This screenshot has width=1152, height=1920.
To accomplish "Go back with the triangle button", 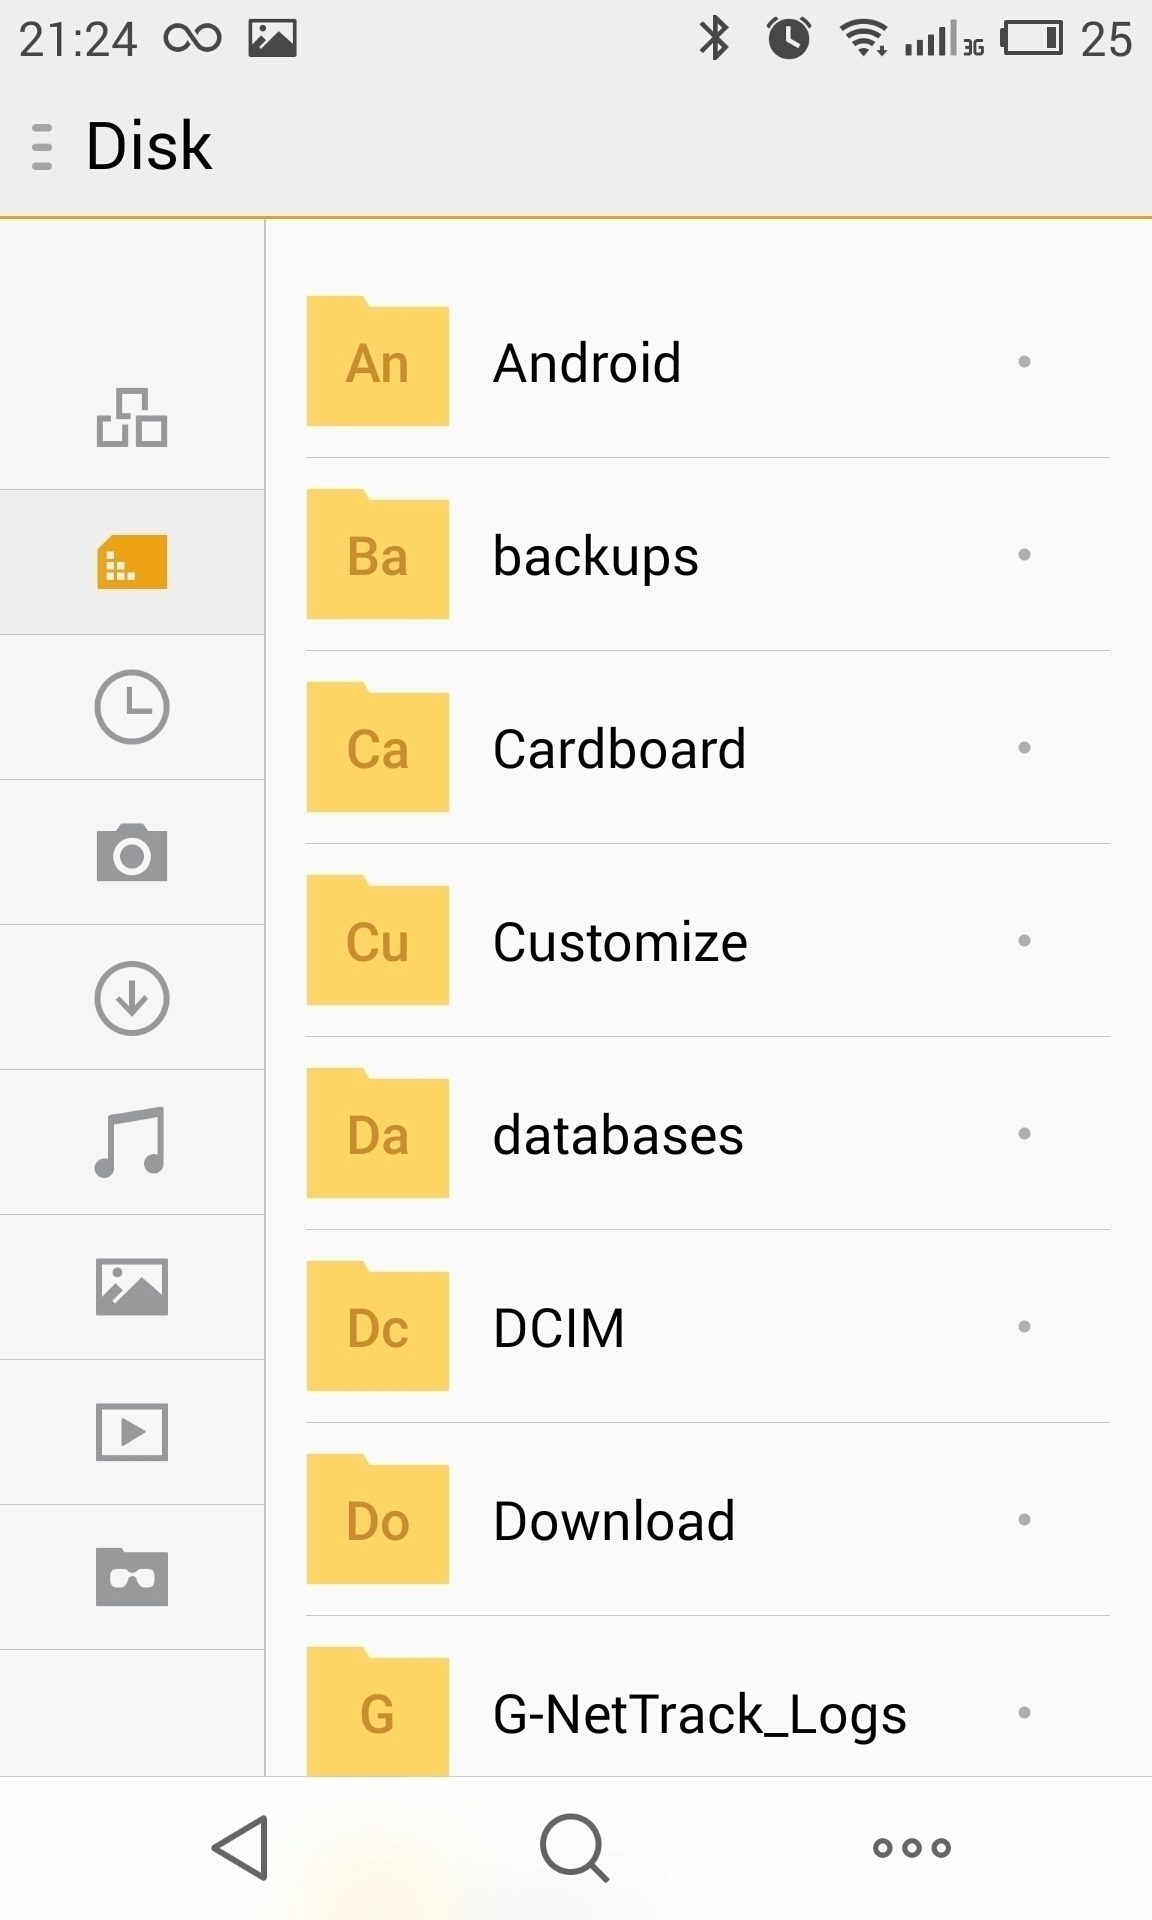I will [241, 1848].
